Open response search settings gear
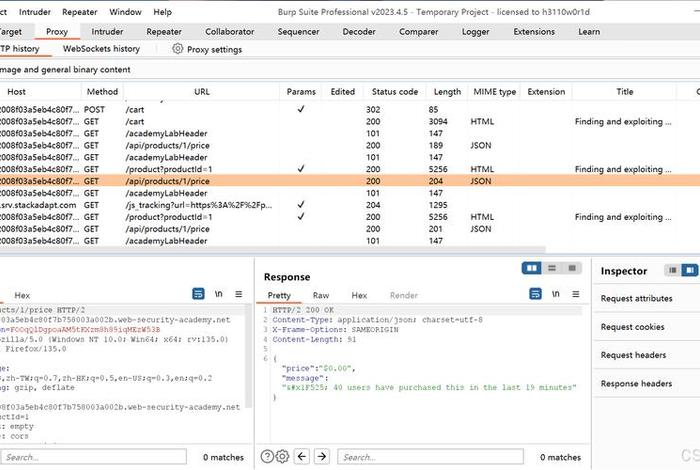 click(283, 457)
